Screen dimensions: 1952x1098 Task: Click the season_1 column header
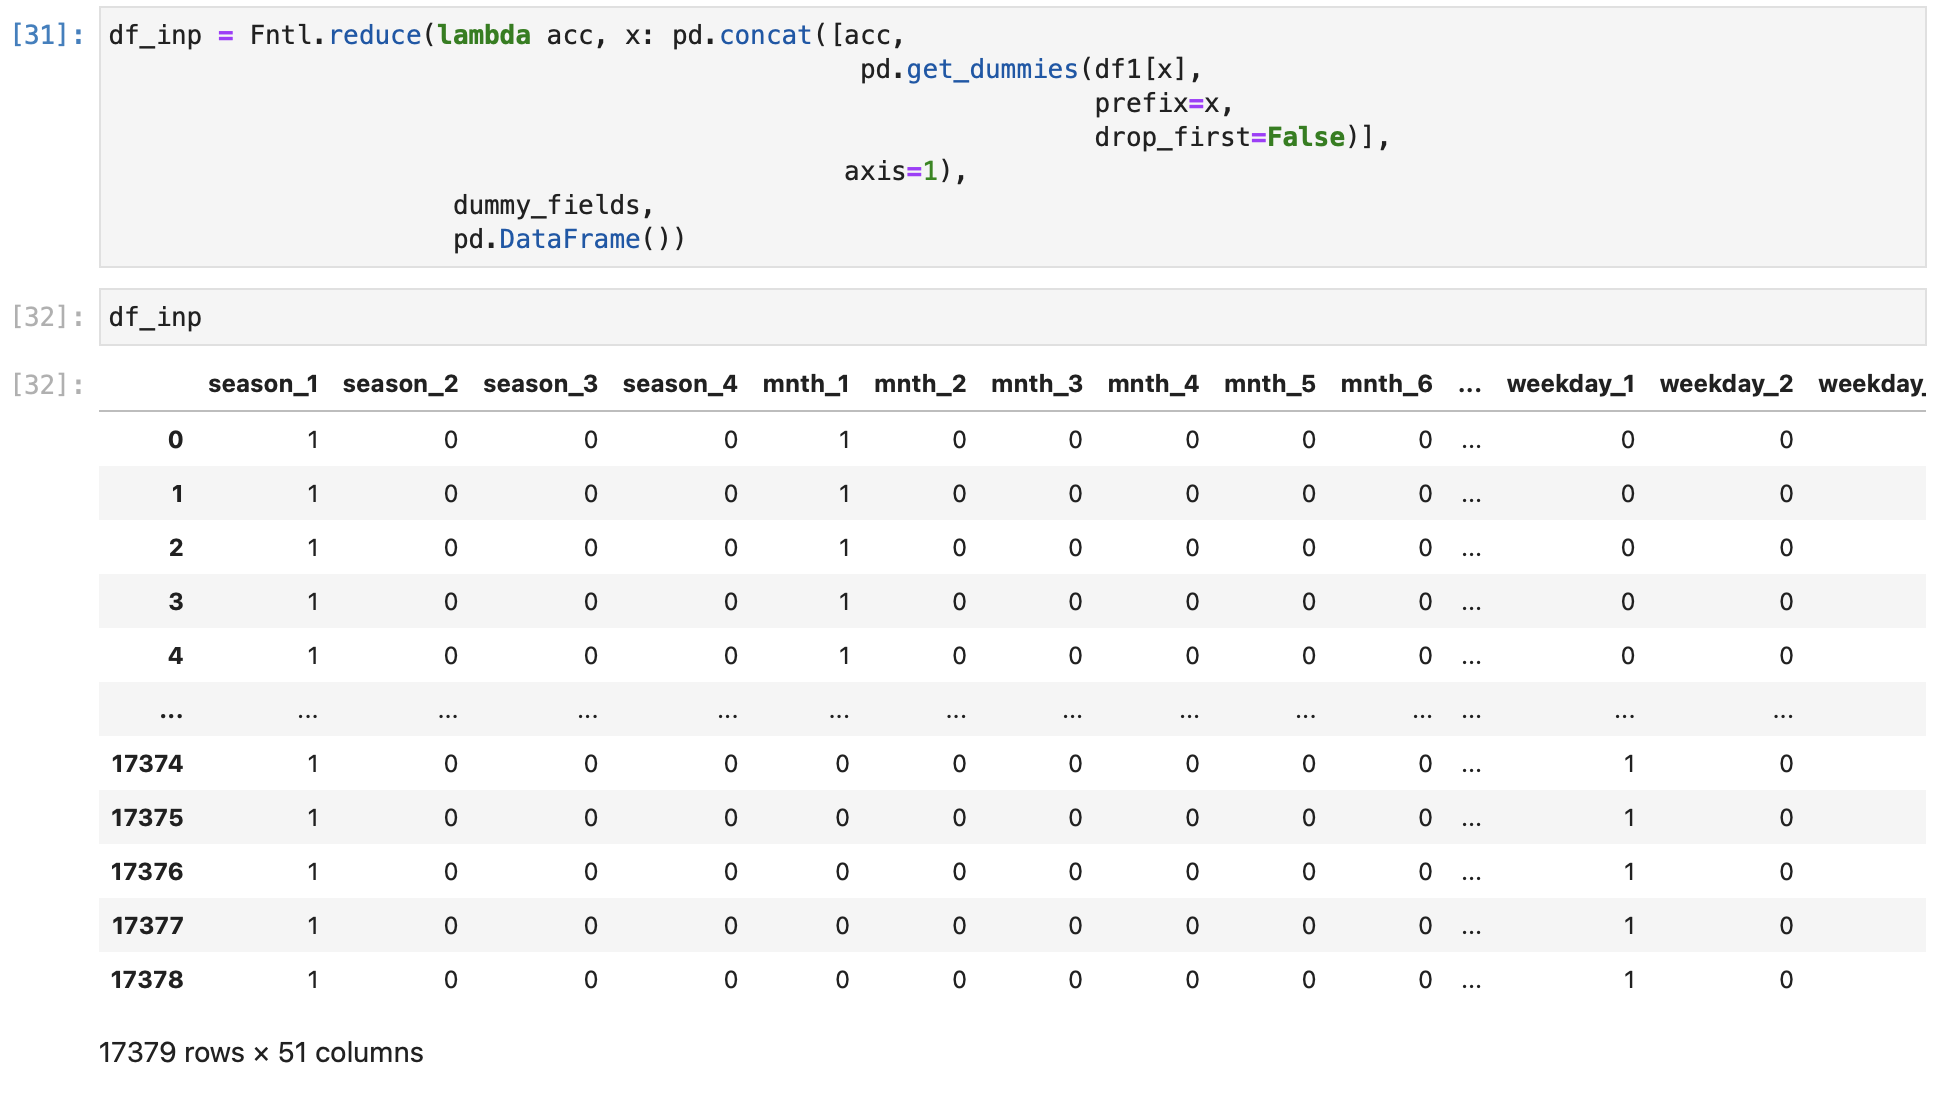263,384
